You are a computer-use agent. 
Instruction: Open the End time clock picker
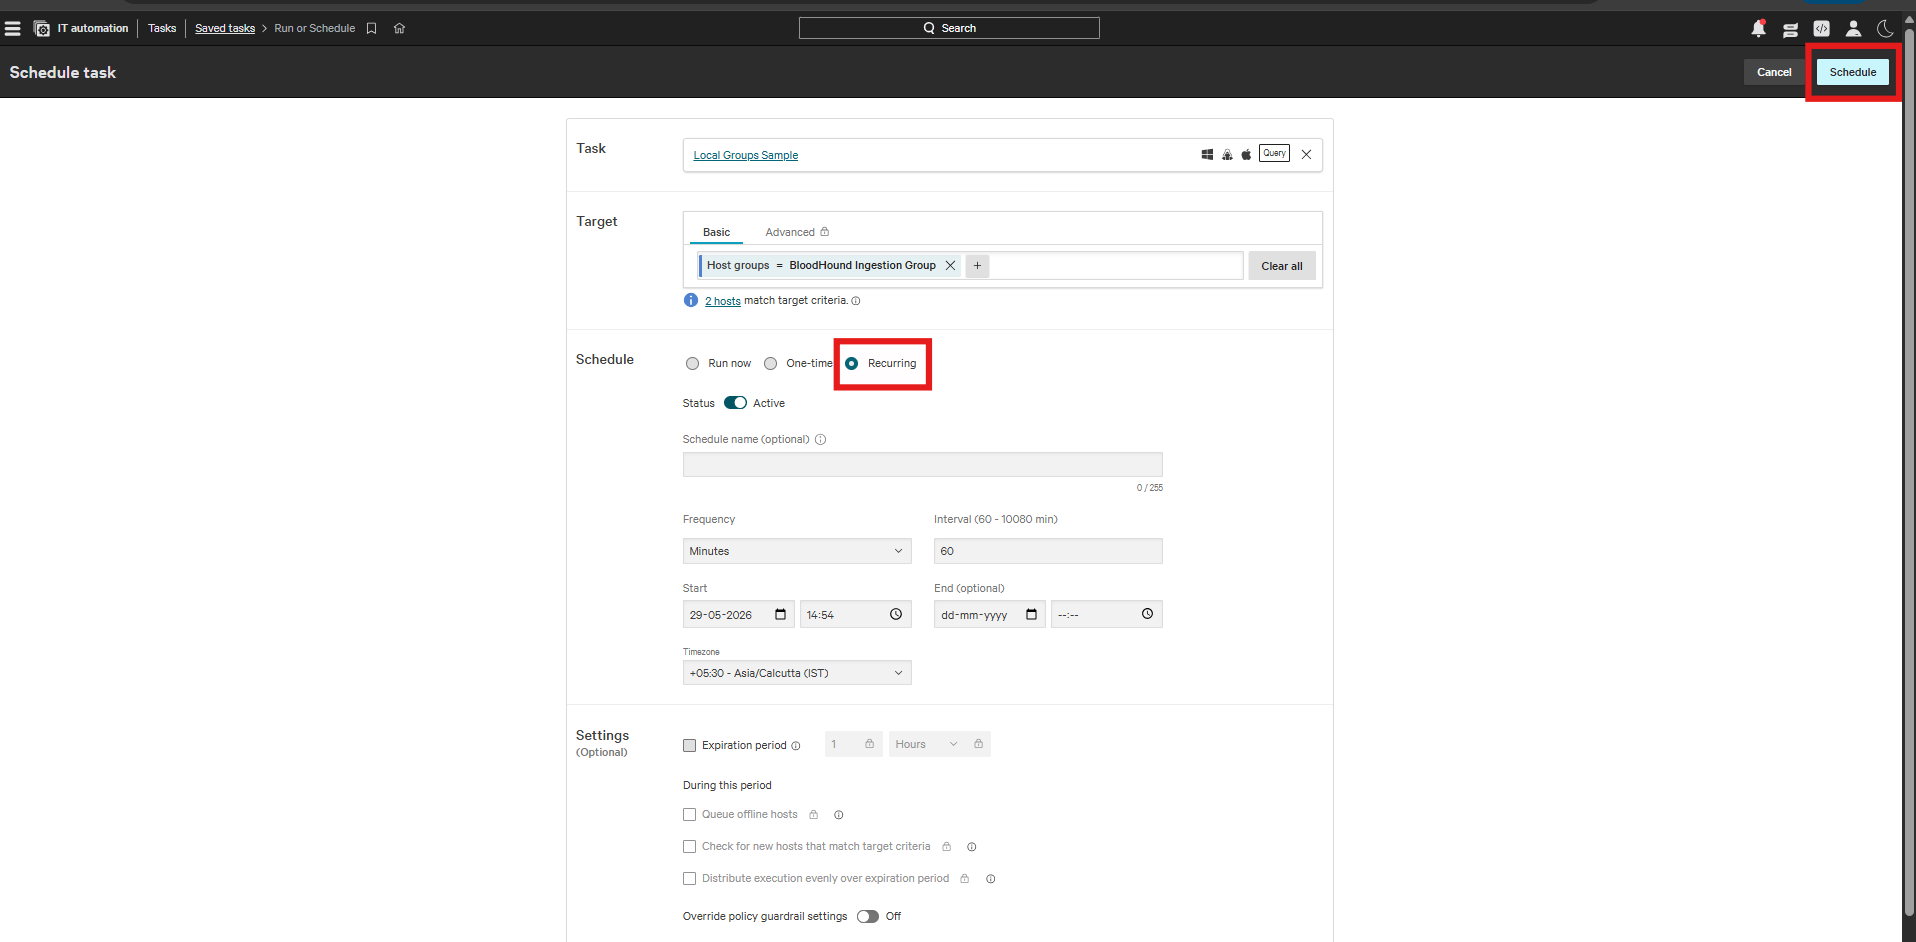coord(1147,614)
